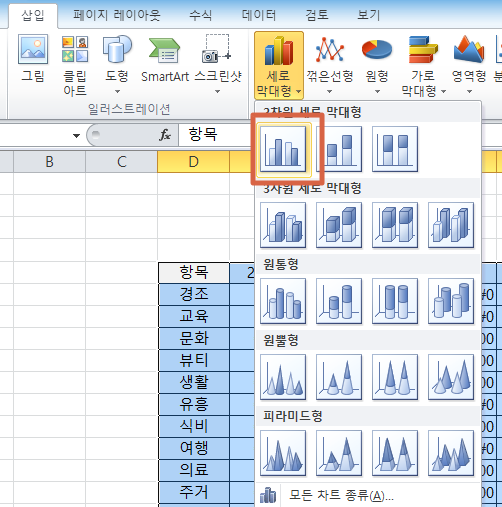Open the 영역형 area chart menu
This screenshot has width=502, height=507.
click(469, 64)
